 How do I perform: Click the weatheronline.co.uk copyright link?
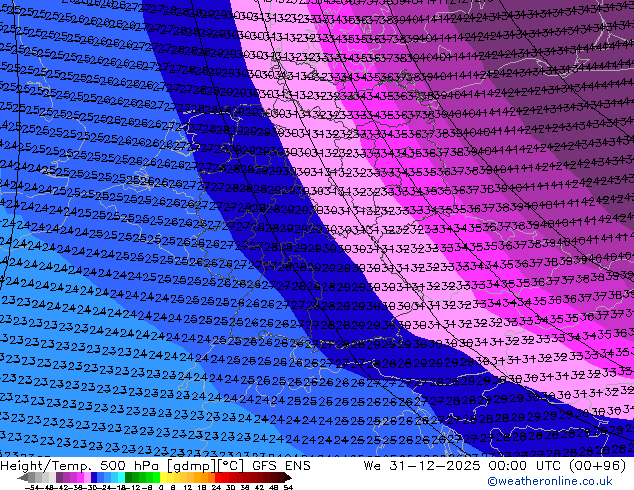tap(550, 481)
